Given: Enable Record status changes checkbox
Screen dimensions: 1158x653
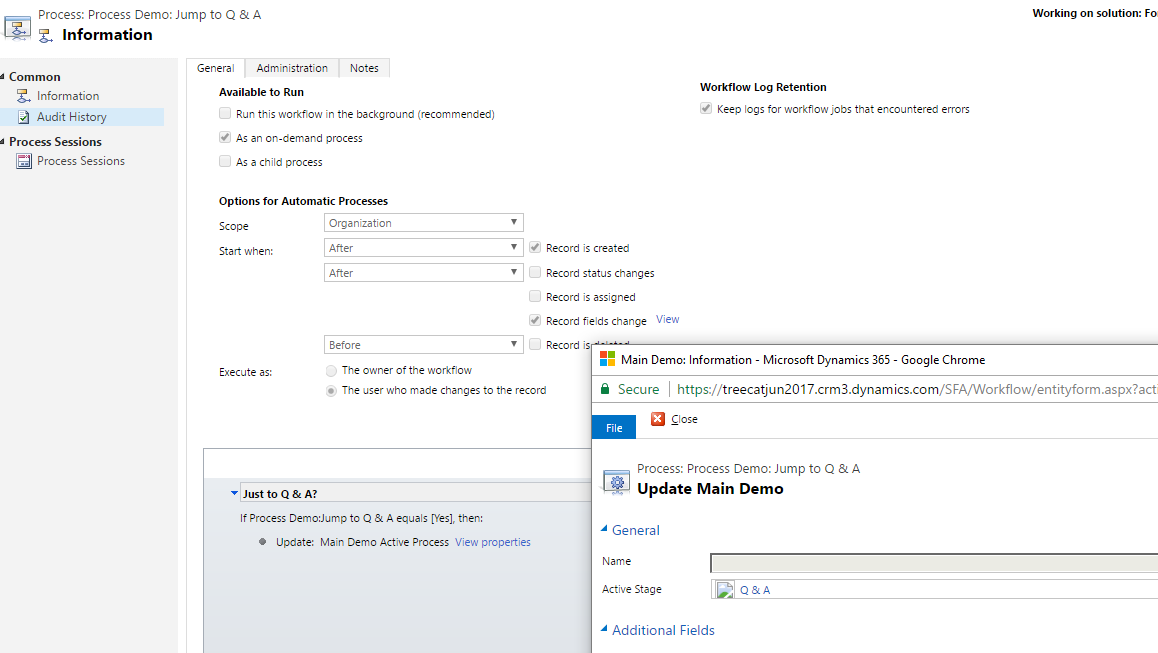Looking at the screenshot, I should [535, 273].
